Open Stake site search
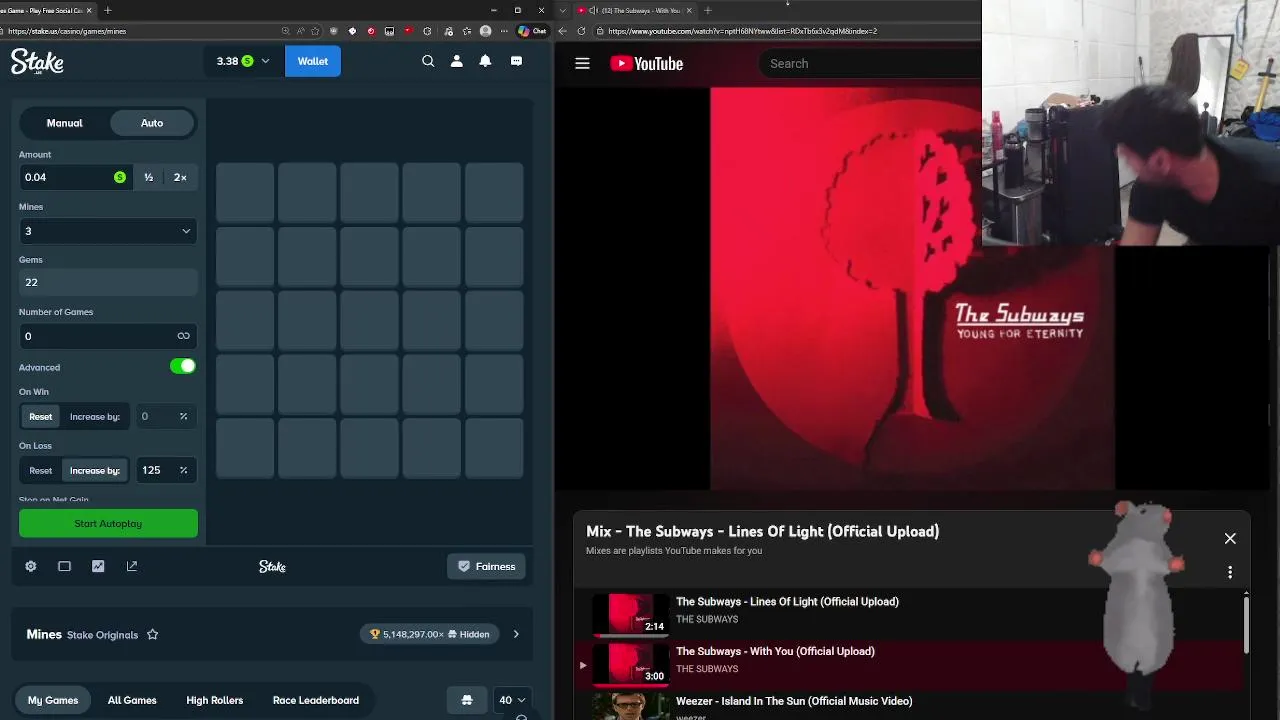 point(428,61)
